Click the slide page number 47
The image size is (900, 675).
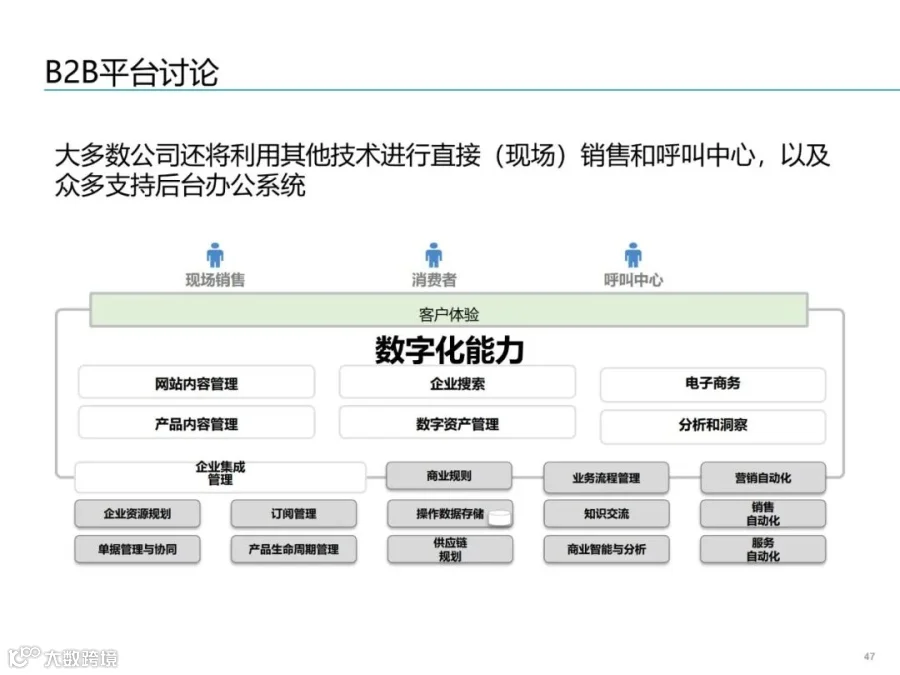pos(869,656)
